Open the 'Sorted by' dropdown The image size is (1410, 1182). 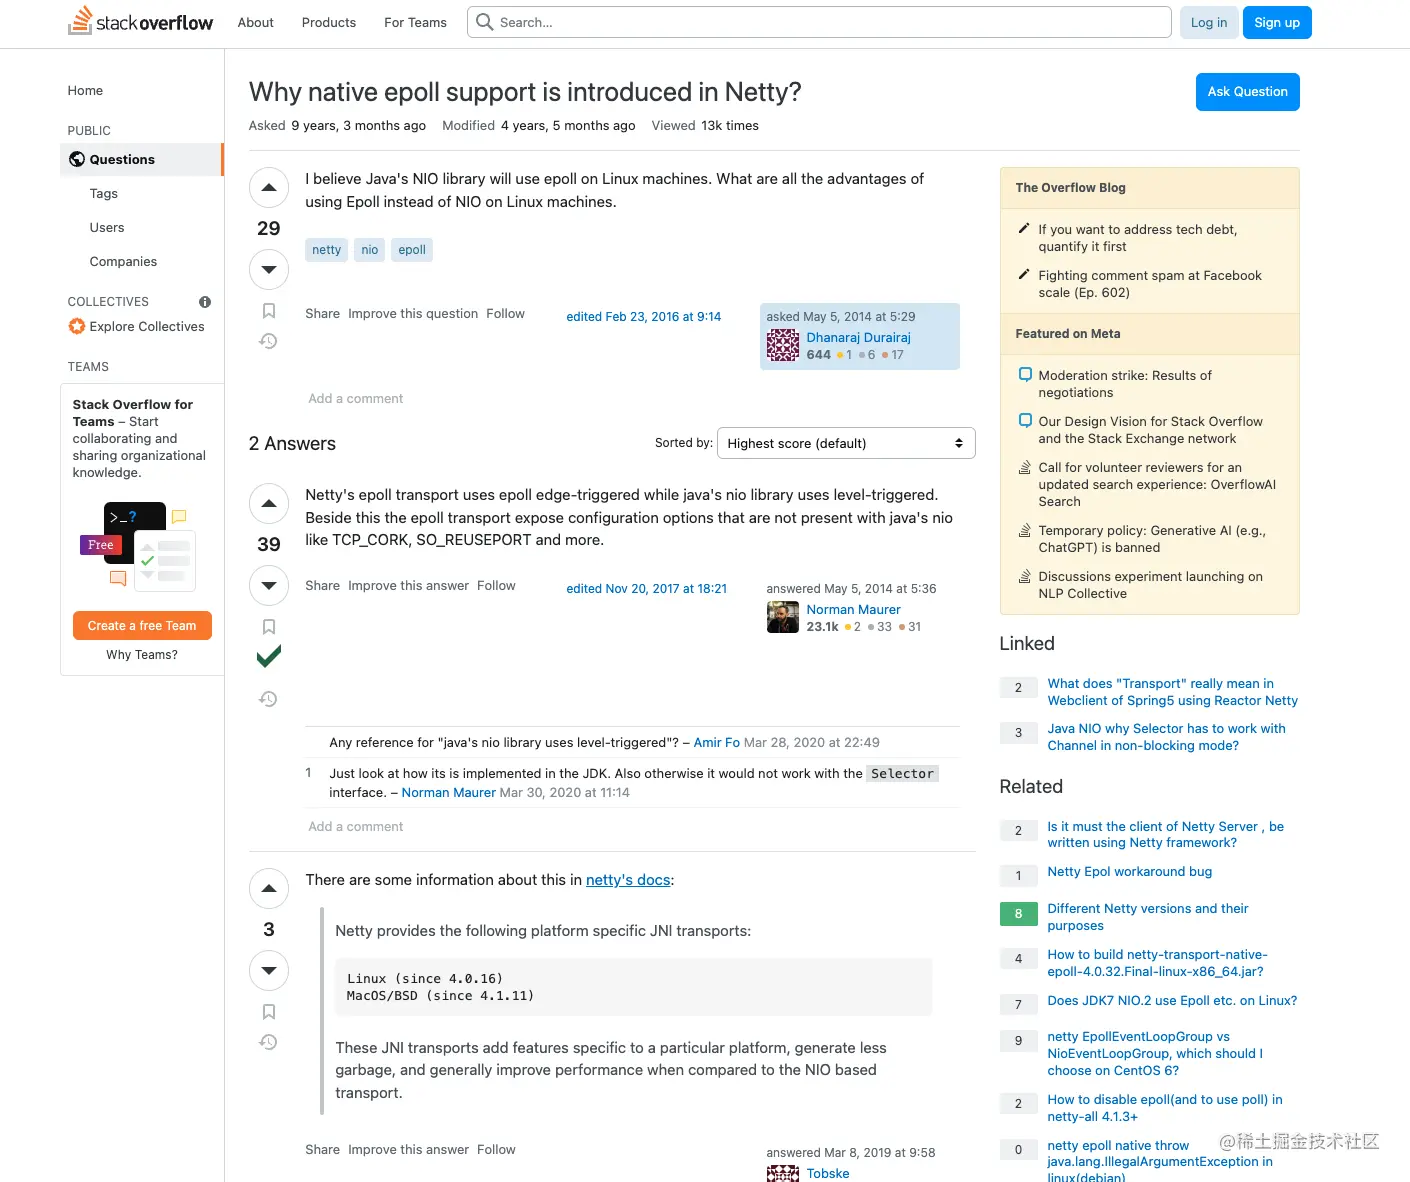[x=846, y=443]
